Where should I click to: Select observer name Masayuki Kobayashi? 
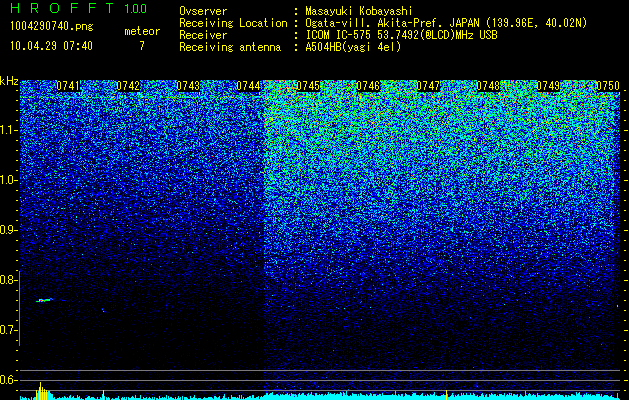pyautogui.click(x=359, y=11)
